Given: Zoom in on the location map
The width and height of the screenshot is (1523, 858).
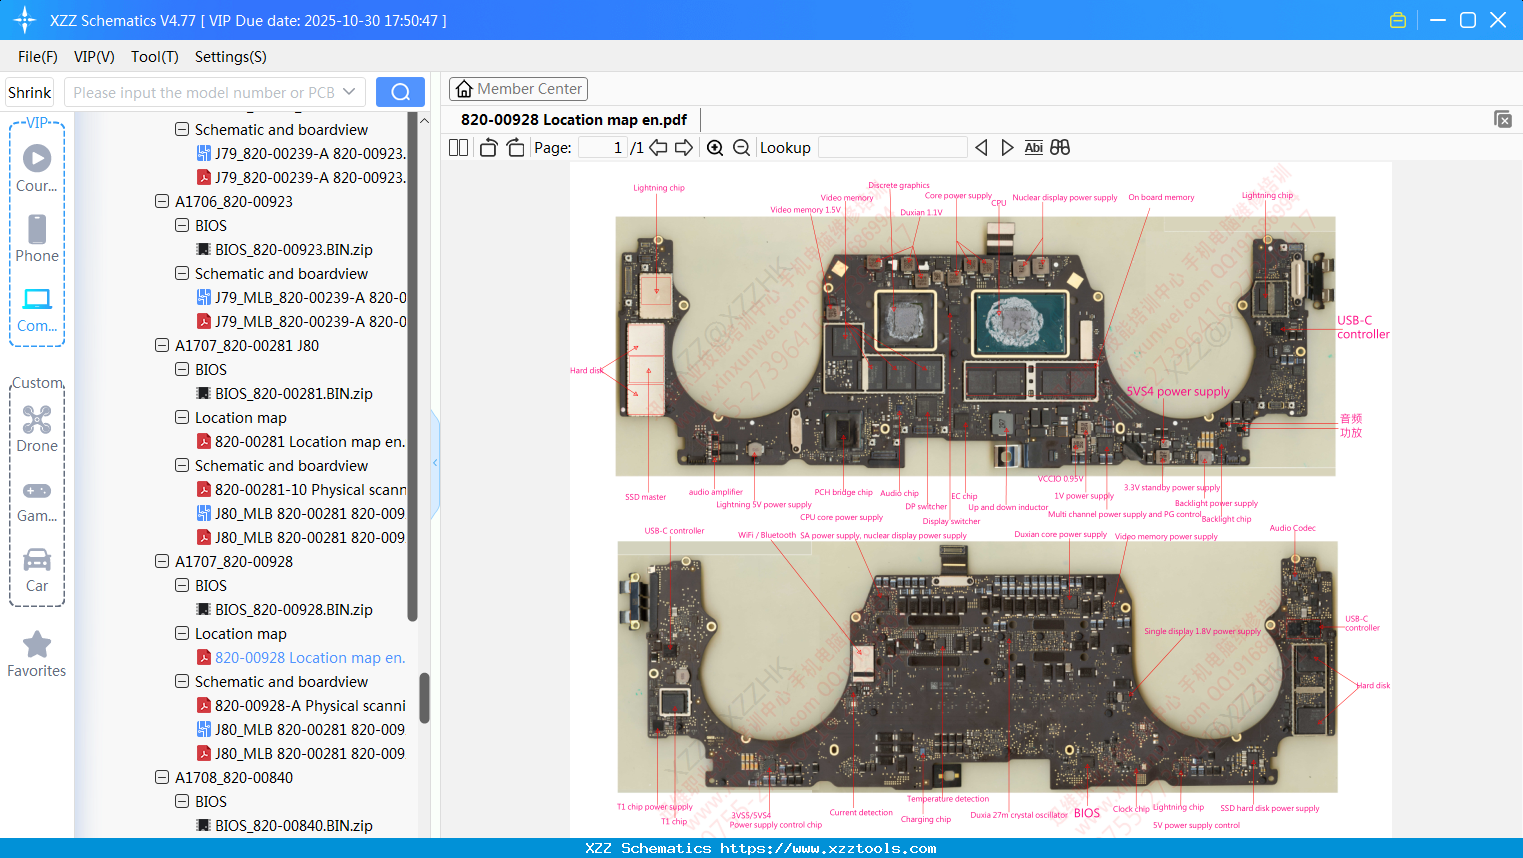Looking at the screenshot, I should 715,148.
